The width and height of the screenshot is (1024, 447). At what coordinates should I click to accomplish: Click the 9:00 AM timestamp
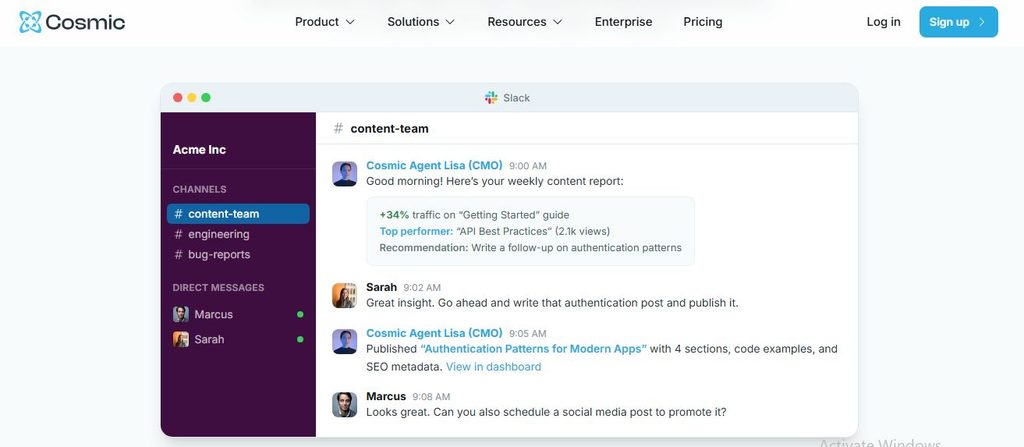(x=528, y=166)
